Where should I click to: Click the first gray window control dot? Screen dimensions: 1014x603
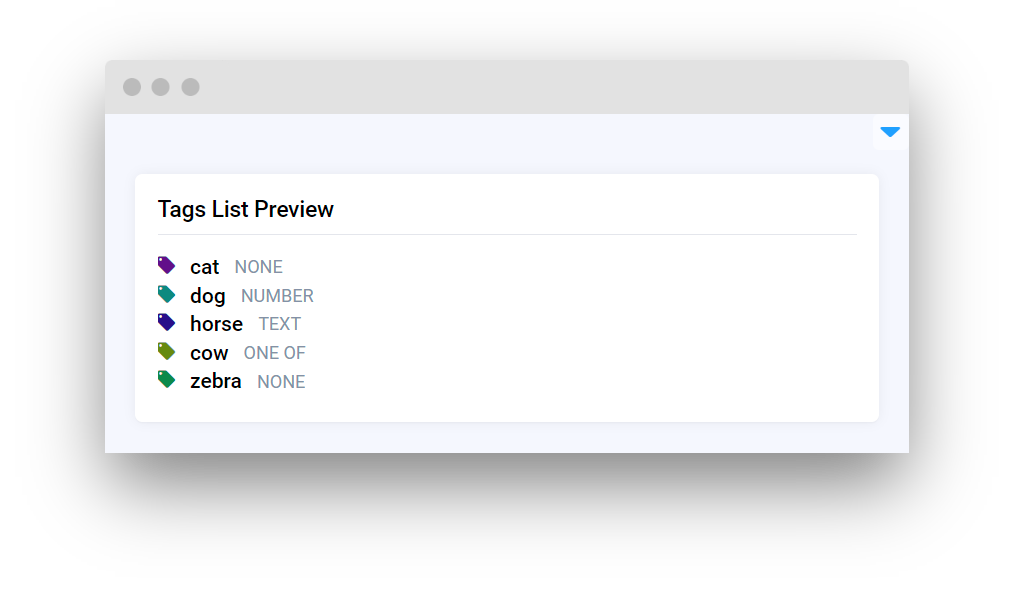click(132, 87)
